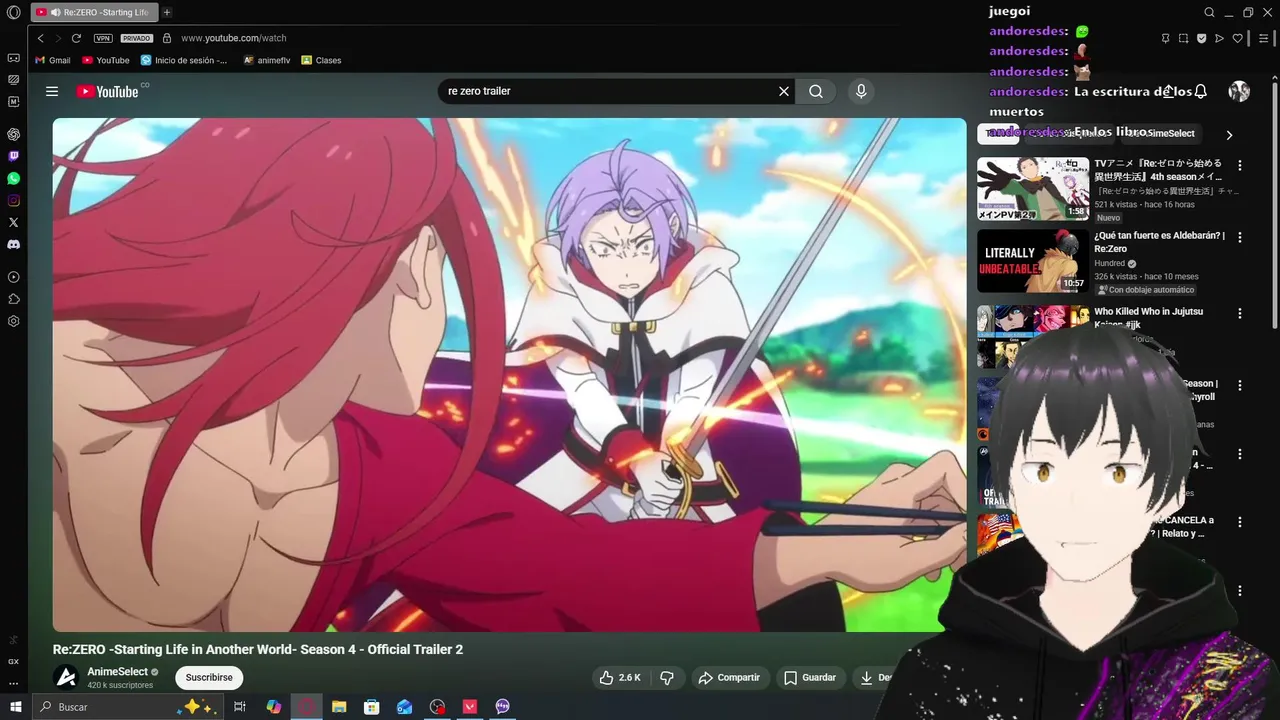Open the YouTube hamburger guide menu
This screenshot has width=1280, height=720.
[52, 91]
